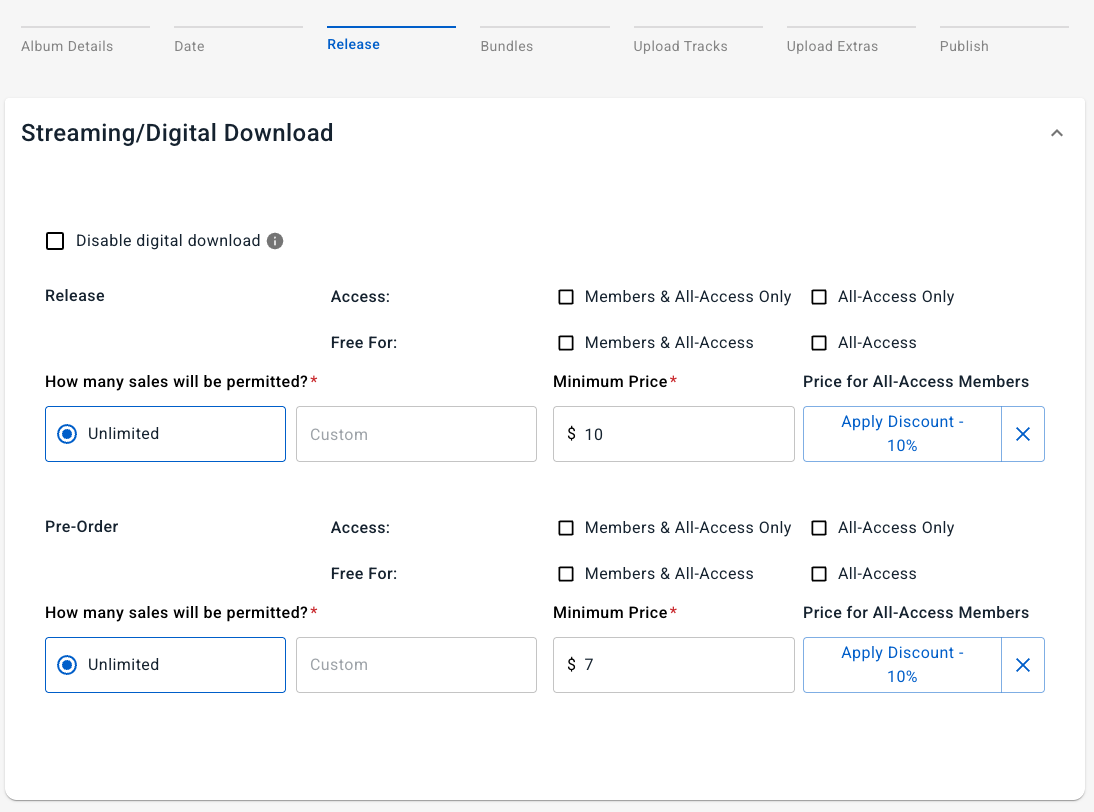Image resolution: width=1094 pixels, height=812 pixels.
Task: Jump to the Upload Tracks step
Action: pos(680,46)
